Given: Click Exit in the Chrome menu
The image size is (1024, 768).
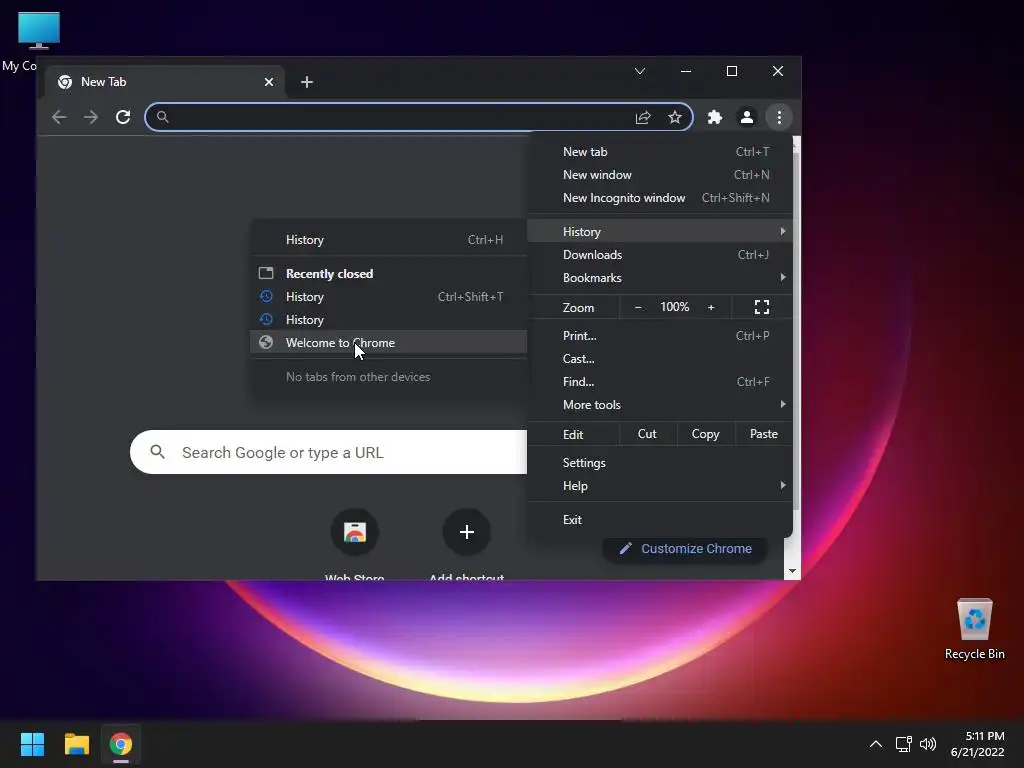Looking at the screenshot, I should coord(660,520).
